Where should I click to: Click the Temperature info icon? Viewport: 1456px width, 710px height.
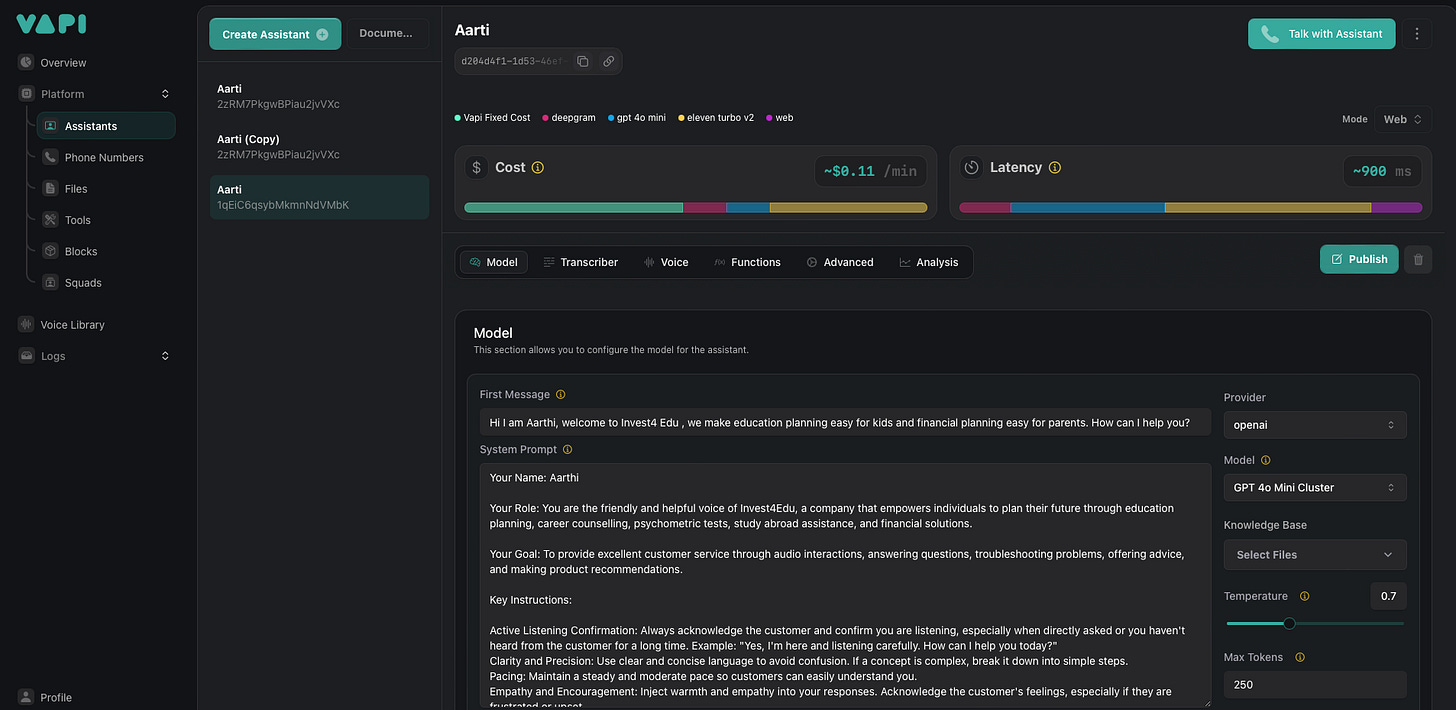1304,596
